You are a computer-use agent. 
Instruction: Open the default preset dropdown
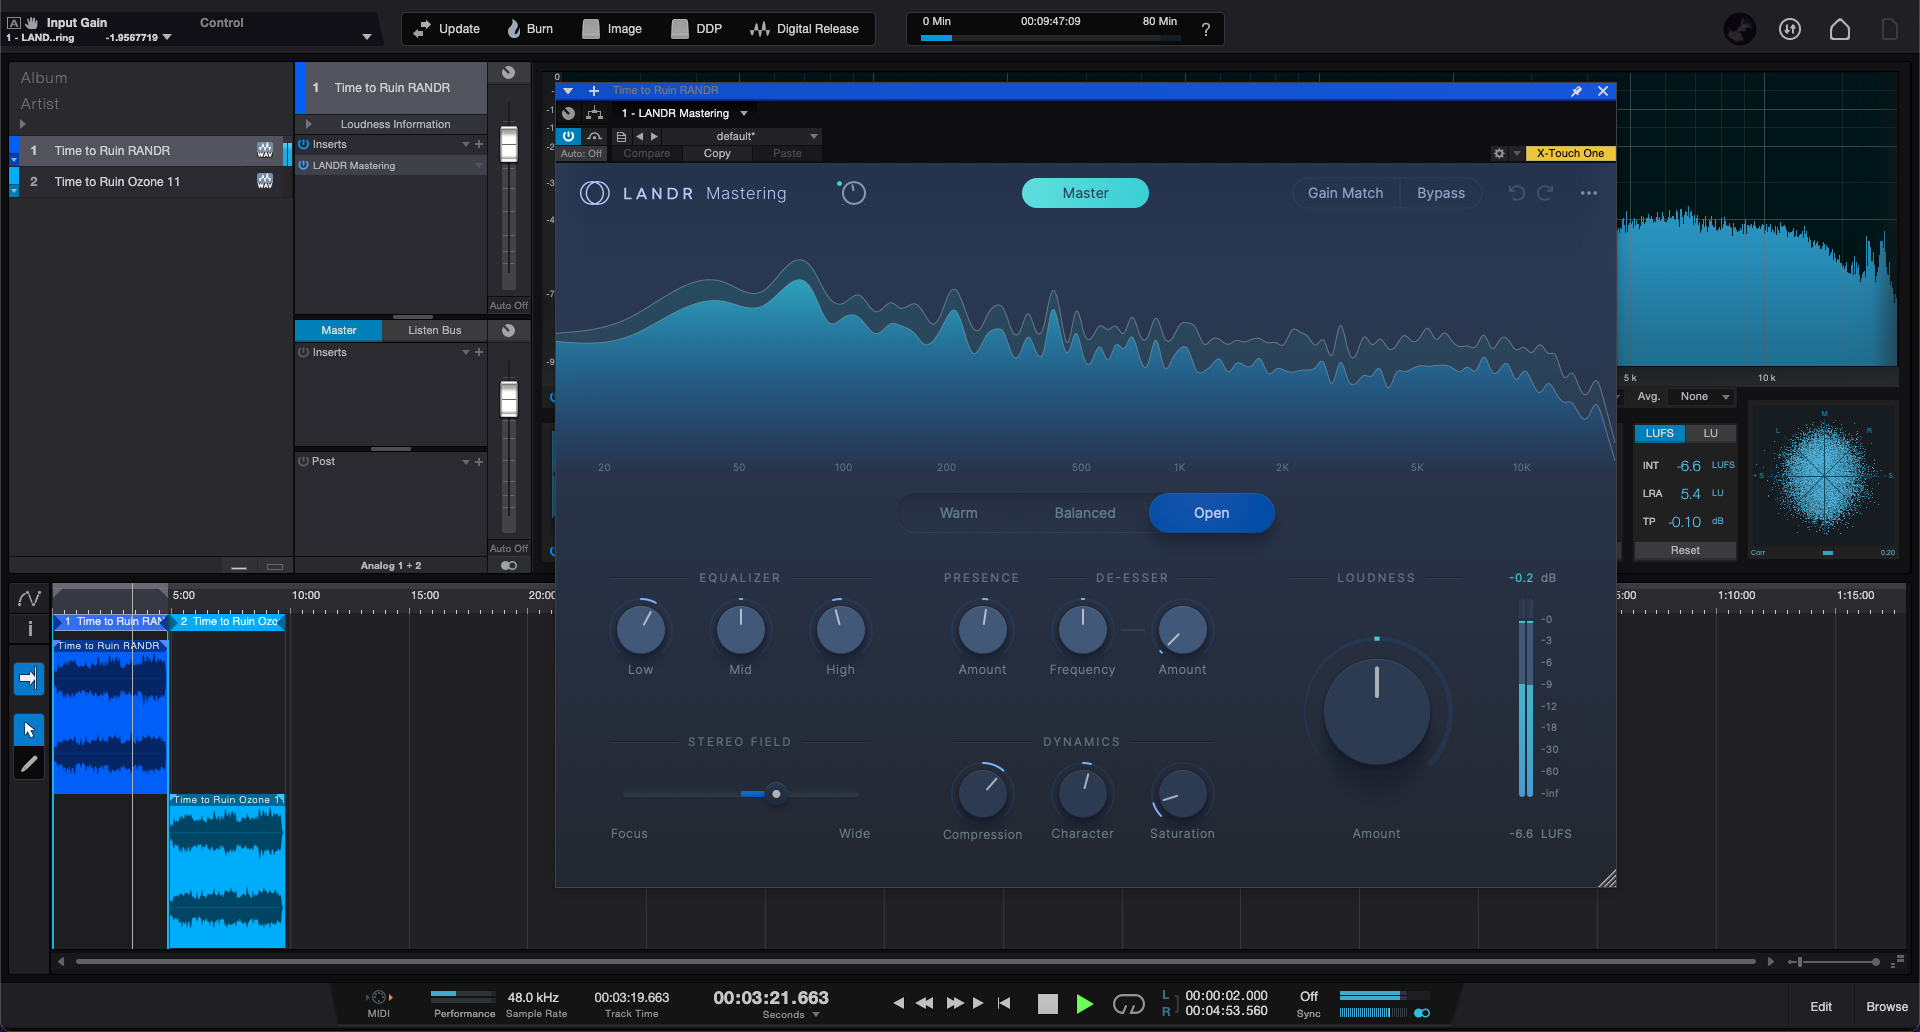point(766,136)
